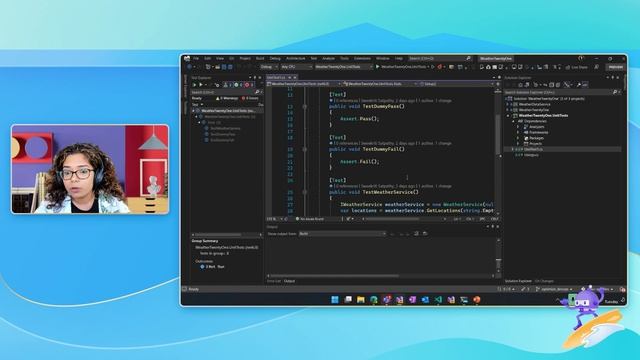
Task: Open the class navigation dropdown in editor
Action: [380, 84]
